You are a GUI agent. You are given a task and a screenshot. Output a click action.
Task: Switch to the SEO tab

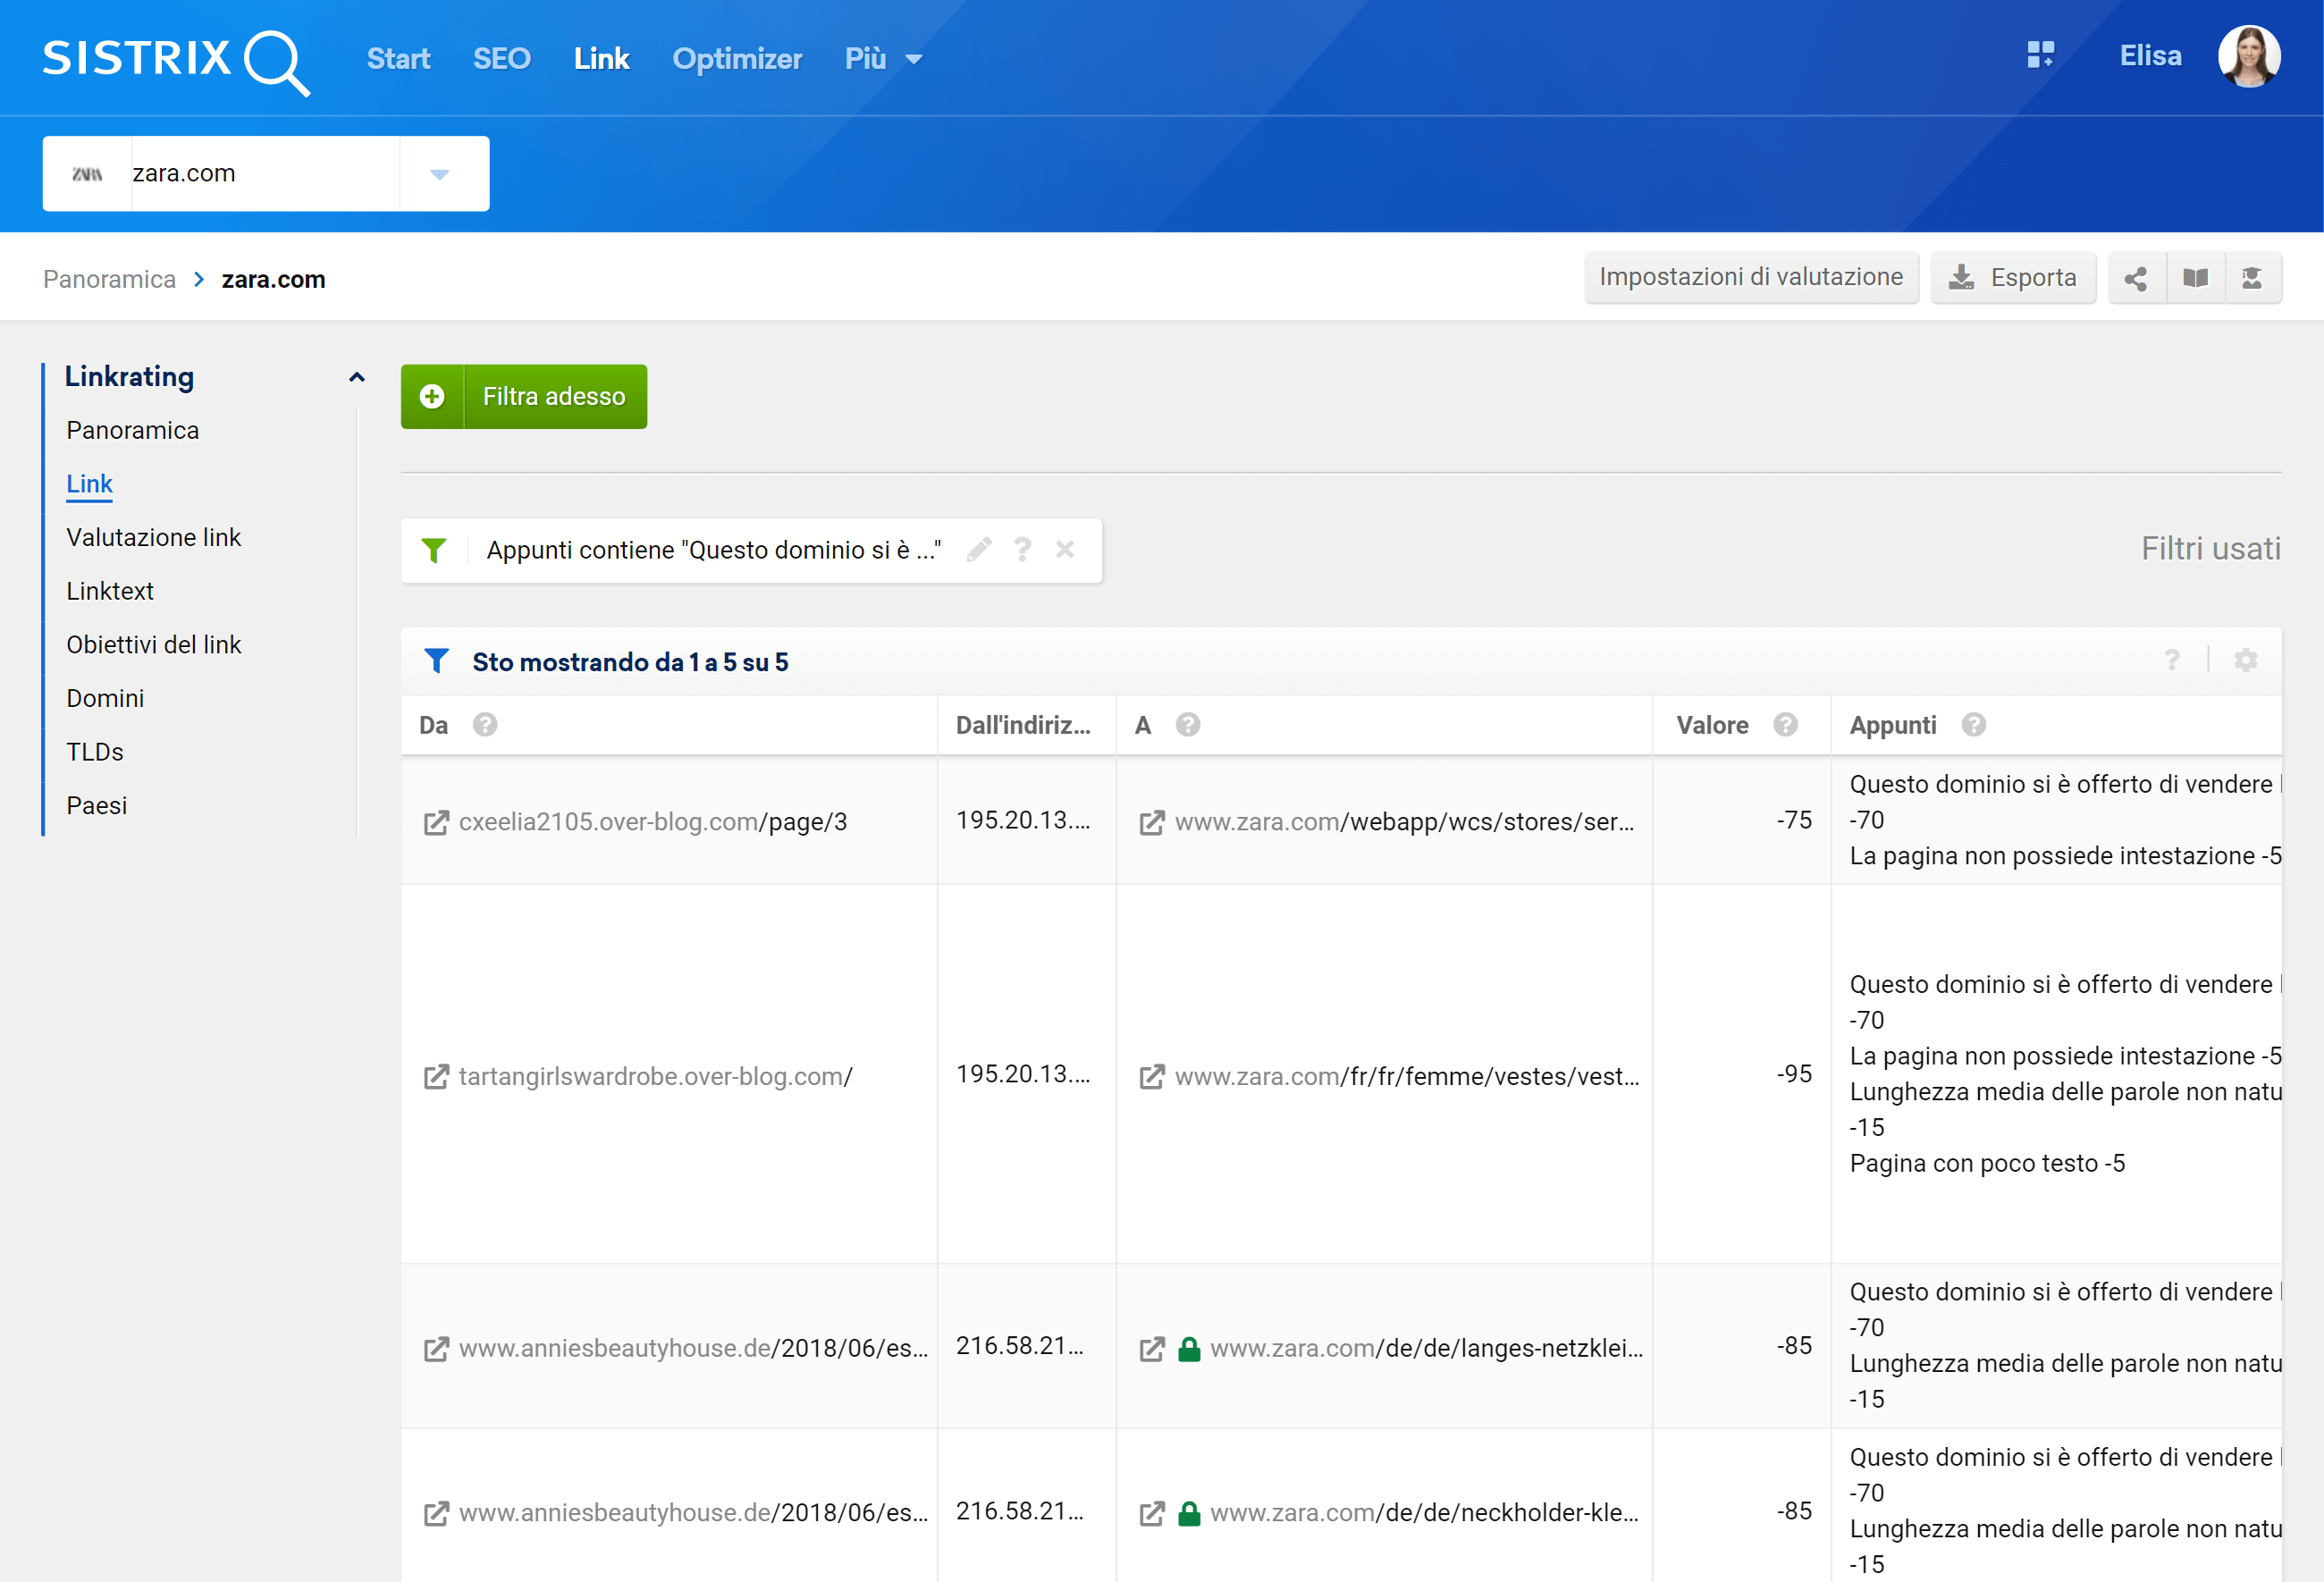(x=501, y=59)
